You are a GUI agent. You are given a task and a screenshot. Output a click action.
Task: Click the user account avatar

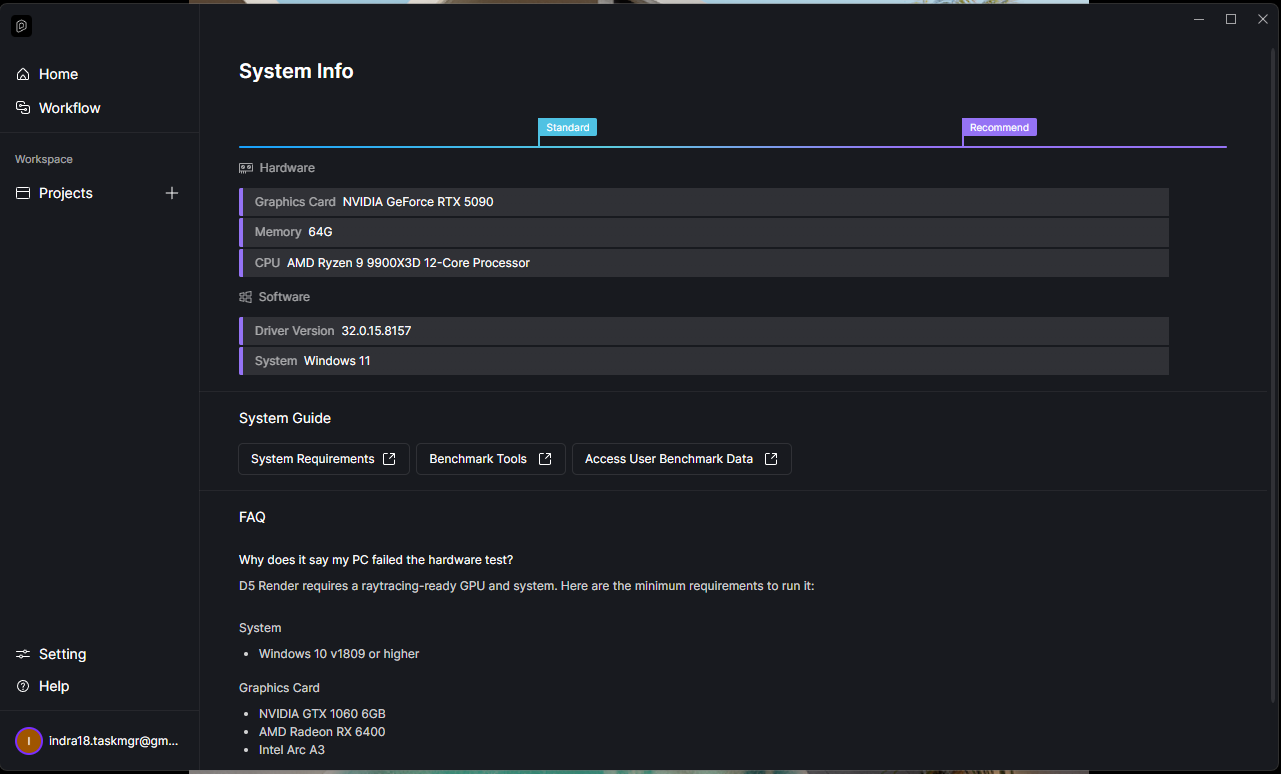click(x=29, y=741)
